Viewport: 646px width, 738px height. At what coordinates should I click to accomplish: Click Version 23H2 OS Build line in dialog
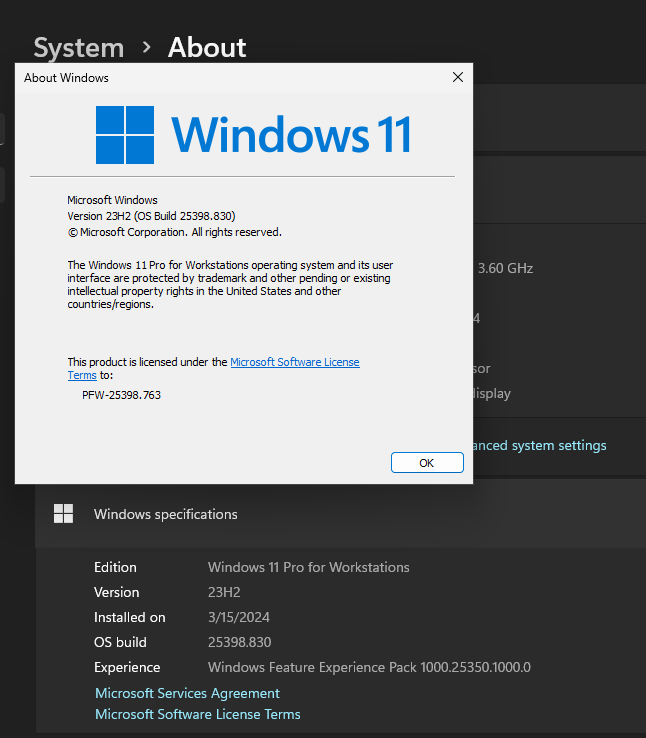click(151, 216)
